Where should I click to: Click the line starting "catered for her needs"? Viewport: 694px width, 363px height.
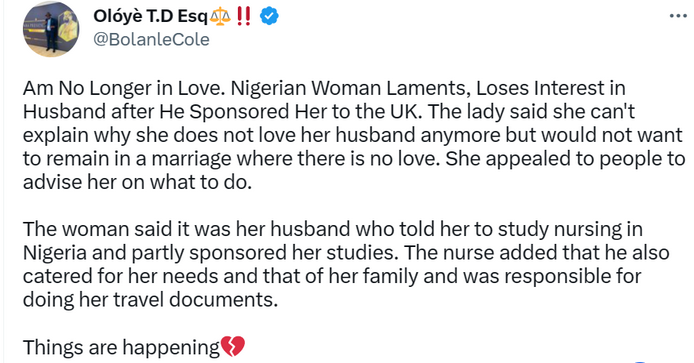pos(332,276)
